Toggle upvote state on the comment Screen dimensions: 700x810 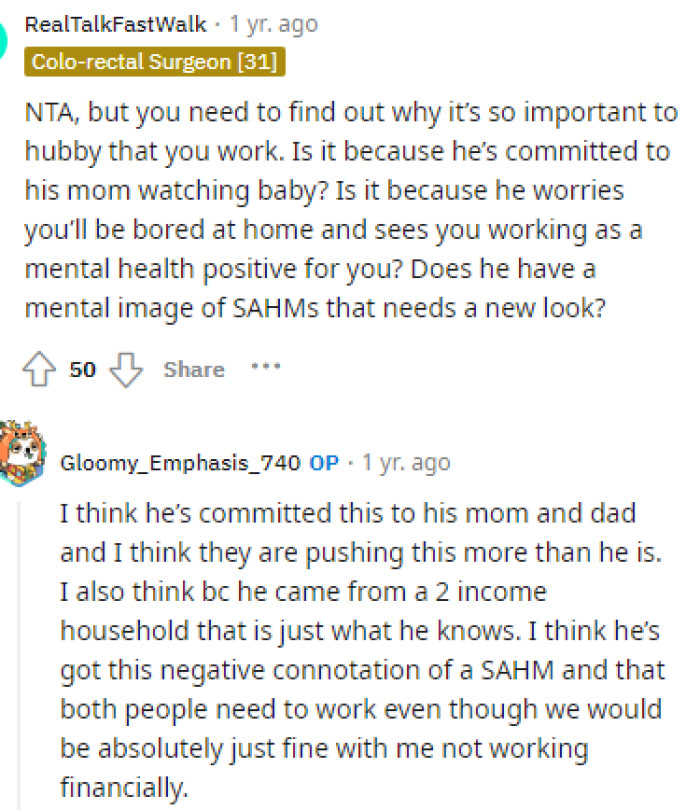[40, 369]
